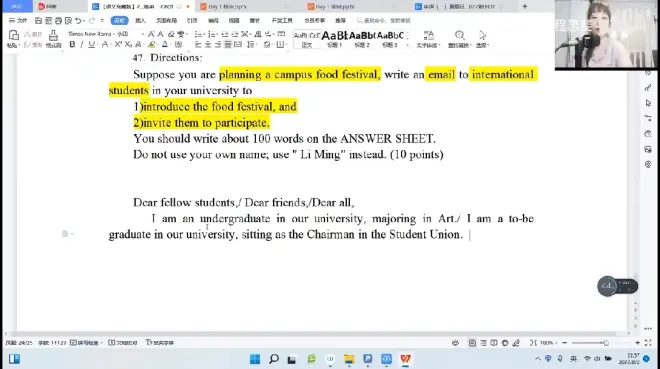Apply Bold formatting with the B icon
Screen dimensions: 660x369
click(72, 44)
